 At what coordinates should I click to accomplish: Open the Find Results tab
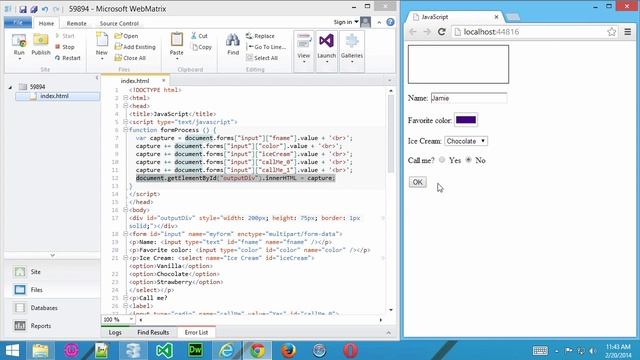pos(153,333)
